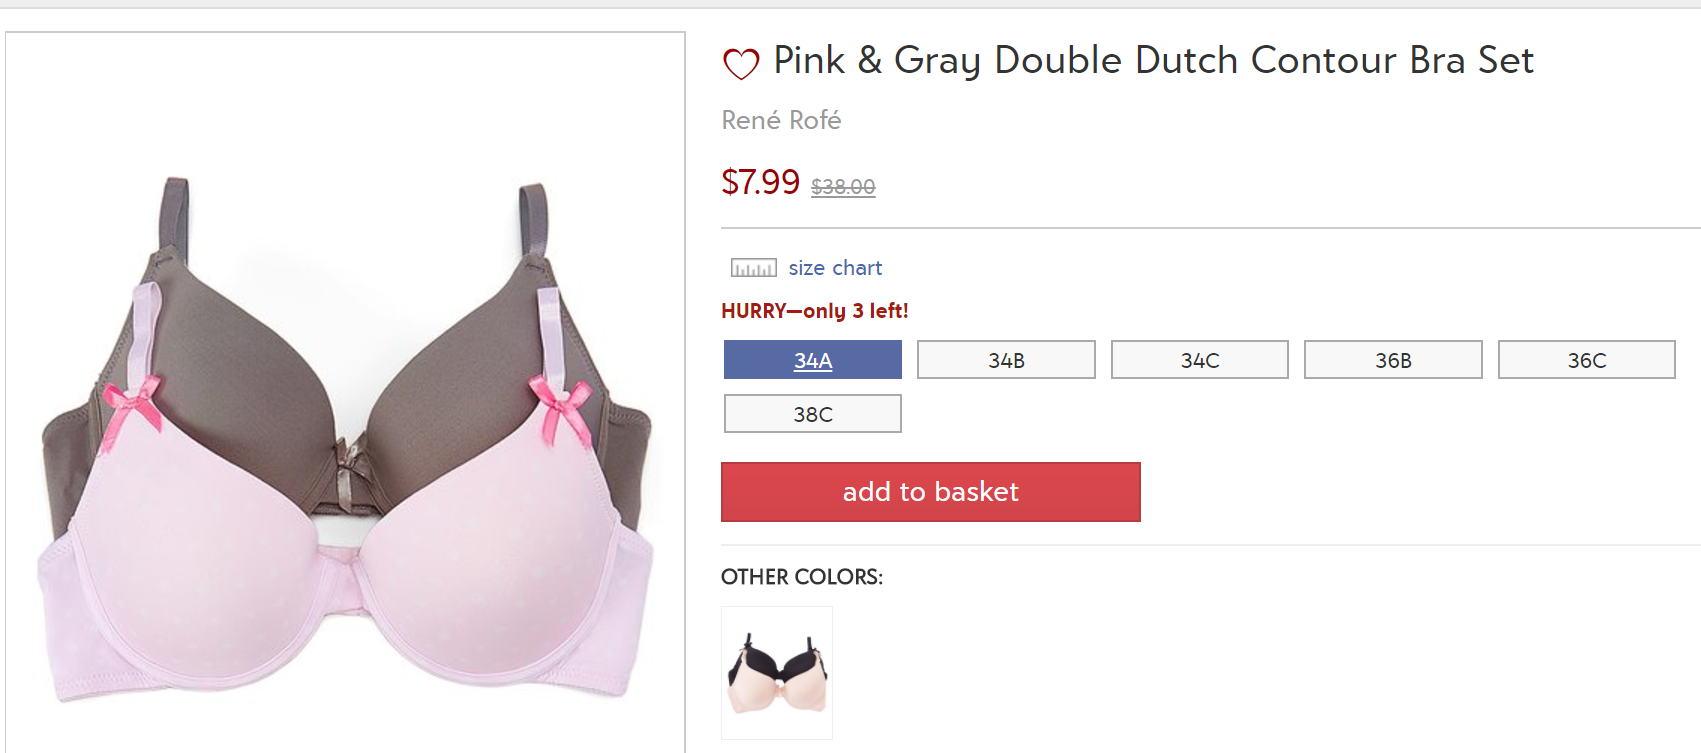Choose the 36C size option
This screenshot has width=1701, height=753.
pyautogui.click(x=1586, y=360)
